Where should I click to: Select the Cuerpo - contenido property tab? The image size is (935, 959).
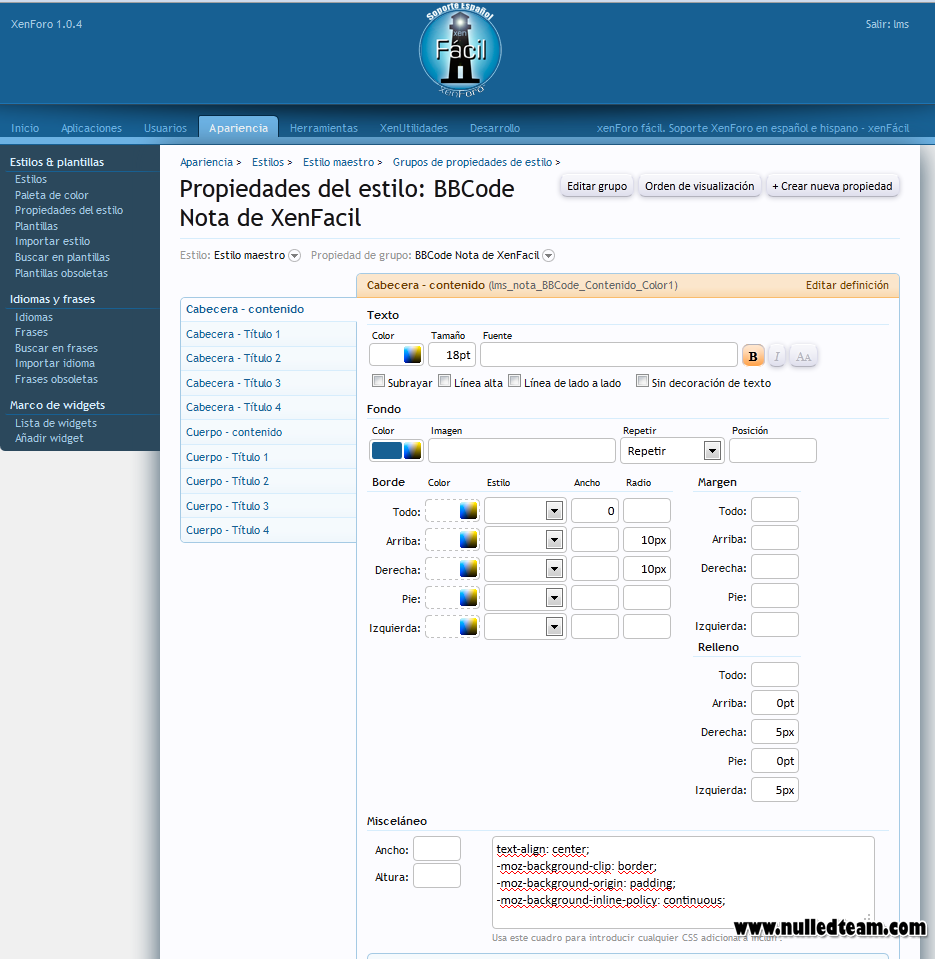(x=268, y=432)
